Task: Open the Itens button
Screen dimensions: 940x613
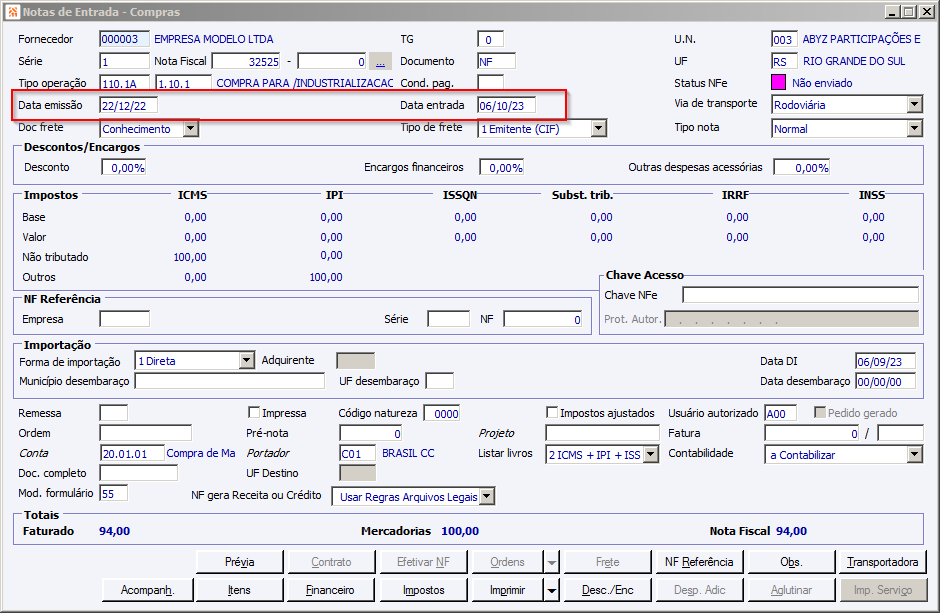Action: point(239,590)
